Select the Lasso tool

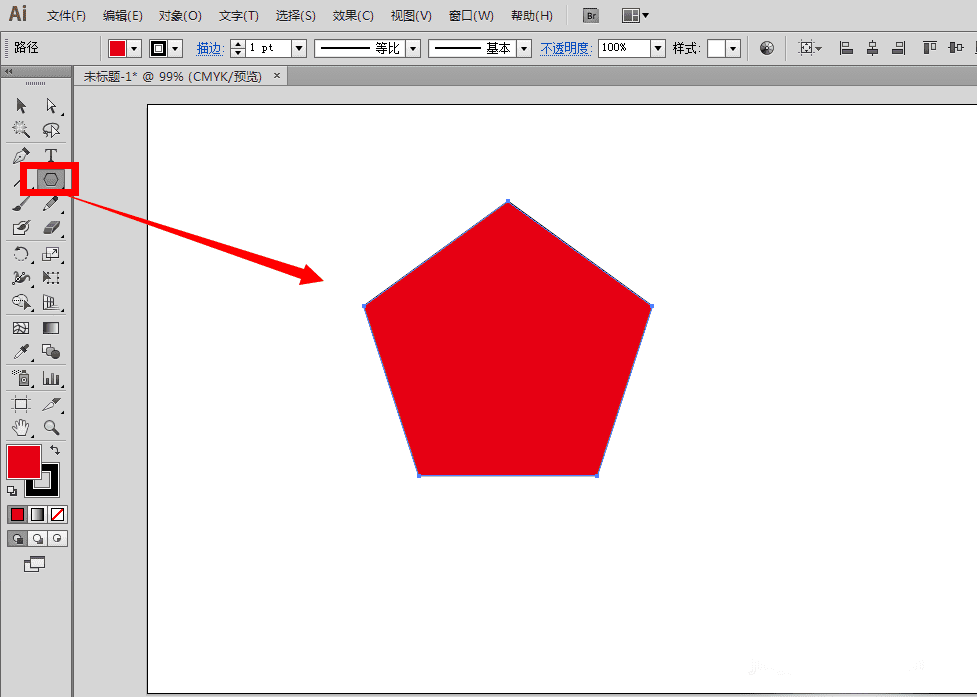[51, 130]
